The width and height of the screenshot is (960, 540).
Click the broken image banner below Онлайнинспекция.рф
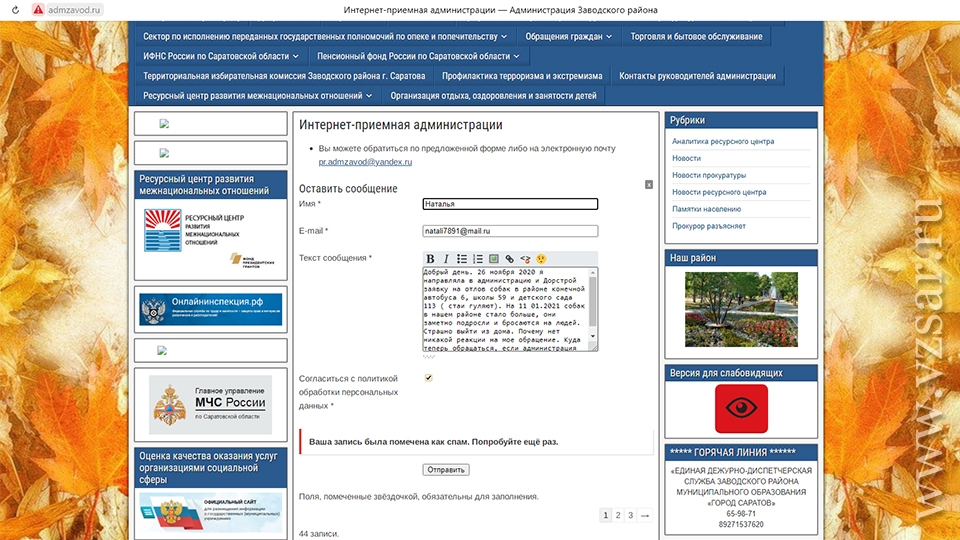(162, 350)
